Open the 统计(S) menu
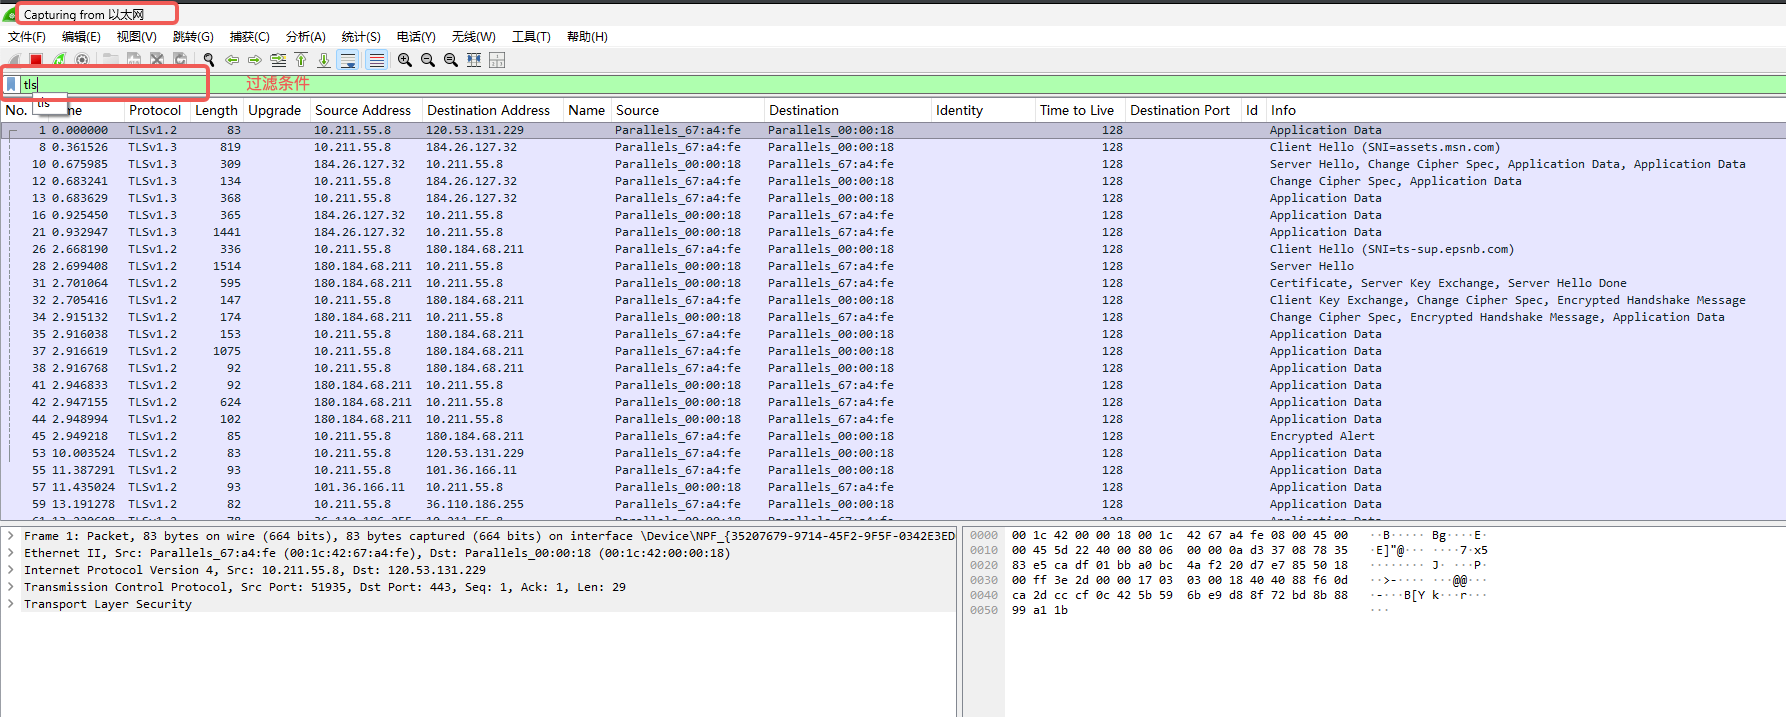1786x717 pixels. point(361,37)
